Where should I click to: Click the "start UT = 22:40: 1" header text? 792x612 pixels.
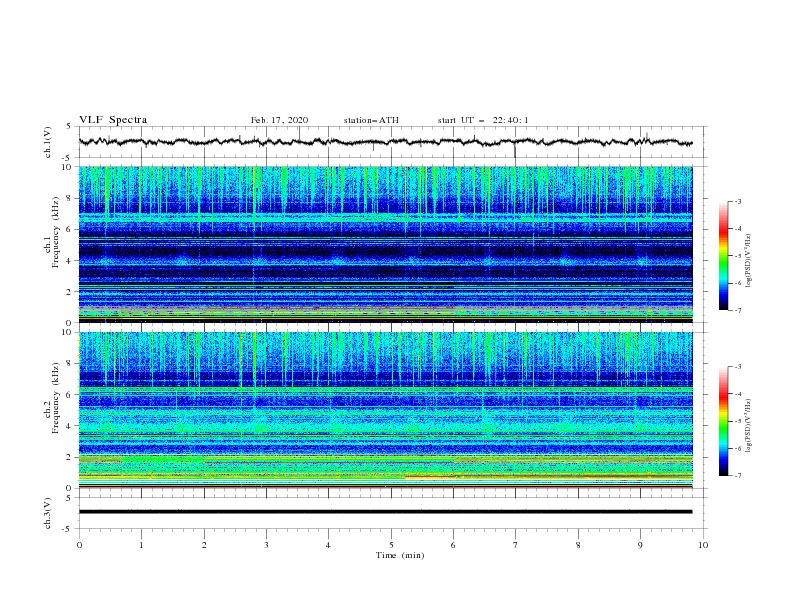[x=483, y=120]
